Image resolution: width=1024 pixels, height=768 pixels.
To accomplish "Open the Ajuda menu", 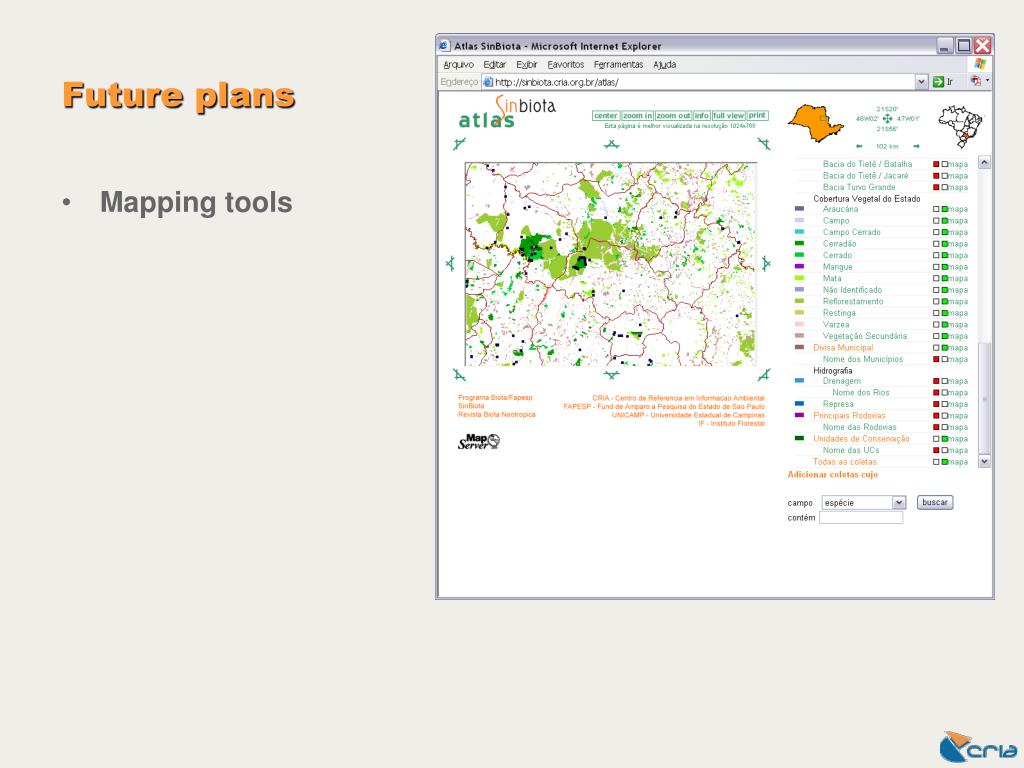I will (664, 65).
